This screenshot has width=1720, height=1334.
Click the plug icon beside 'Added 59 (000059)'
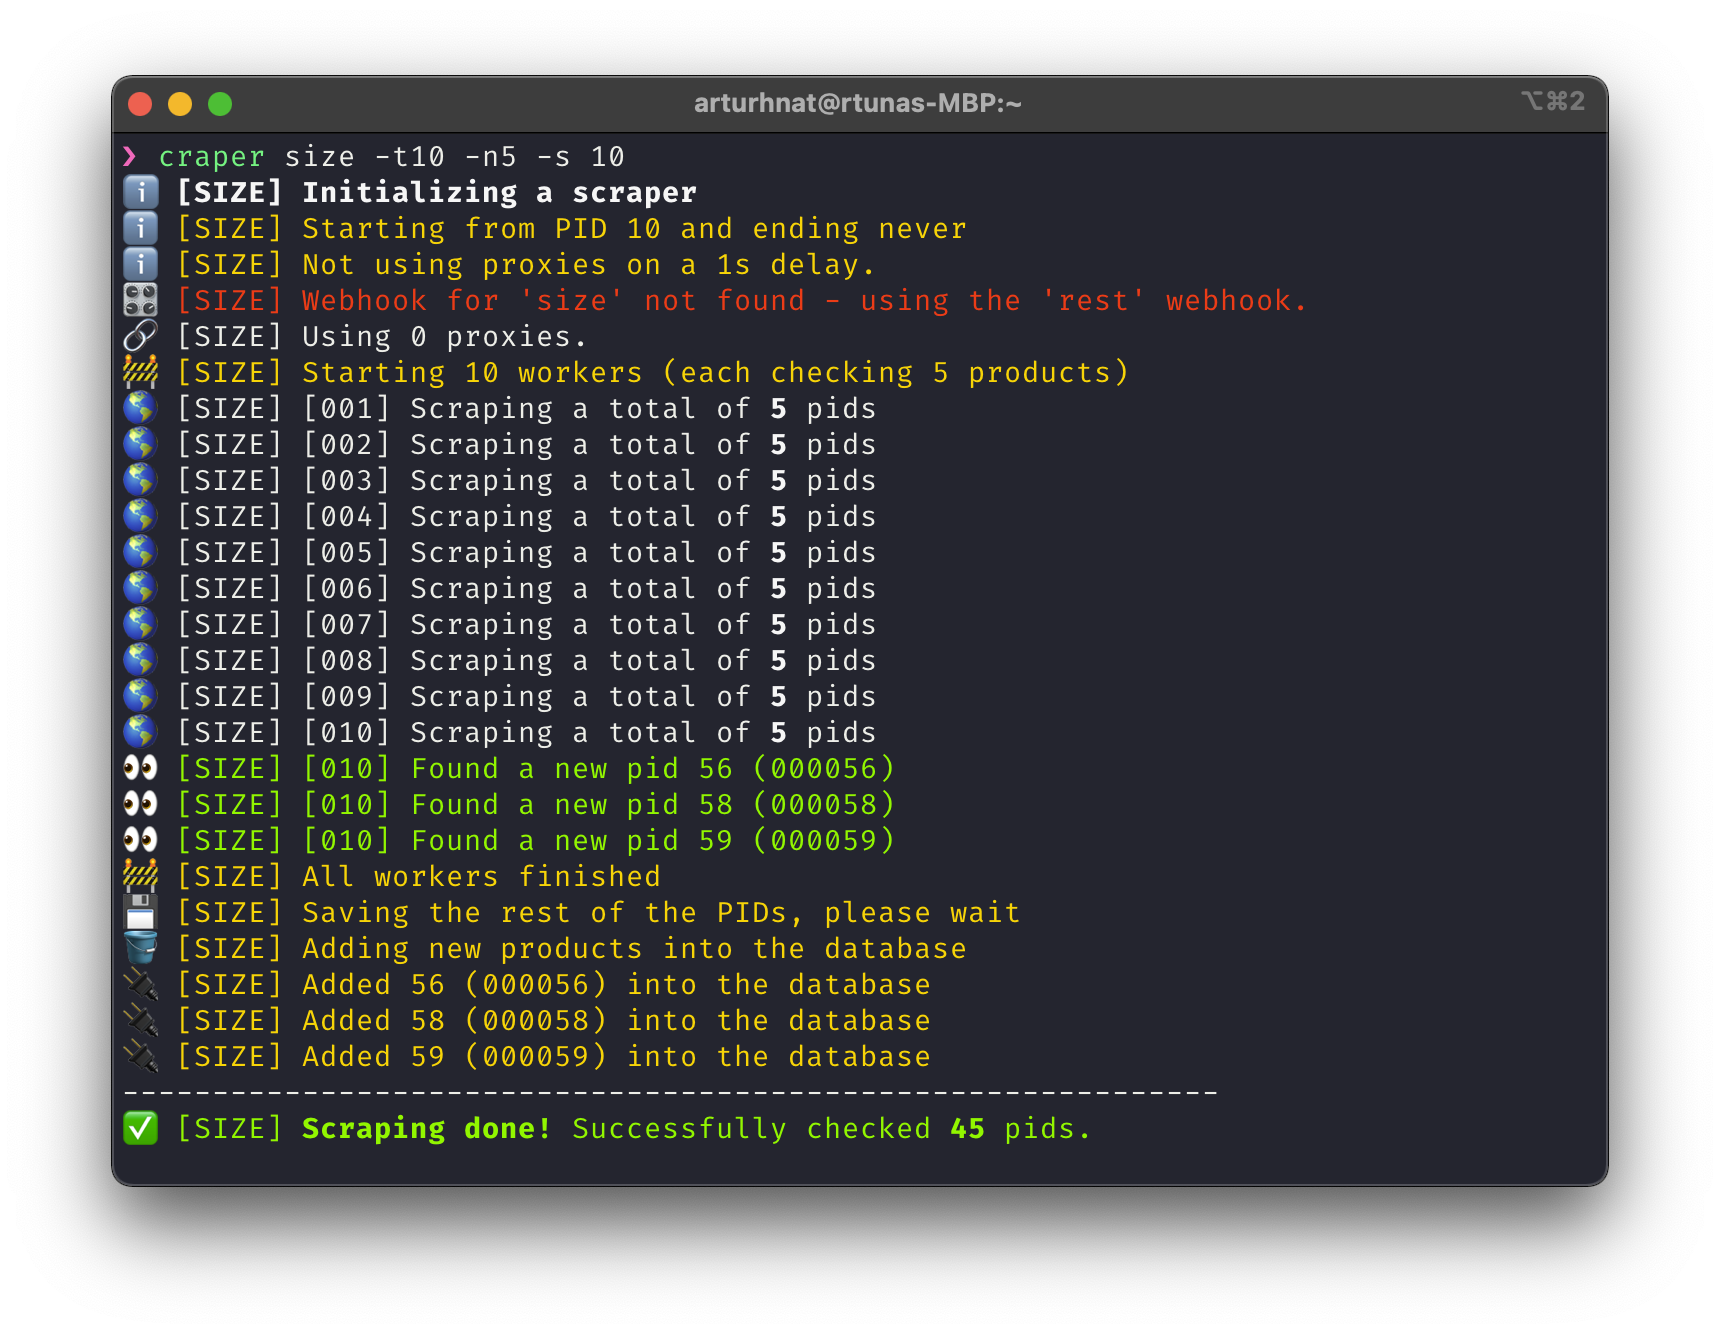pos(140,1056)
